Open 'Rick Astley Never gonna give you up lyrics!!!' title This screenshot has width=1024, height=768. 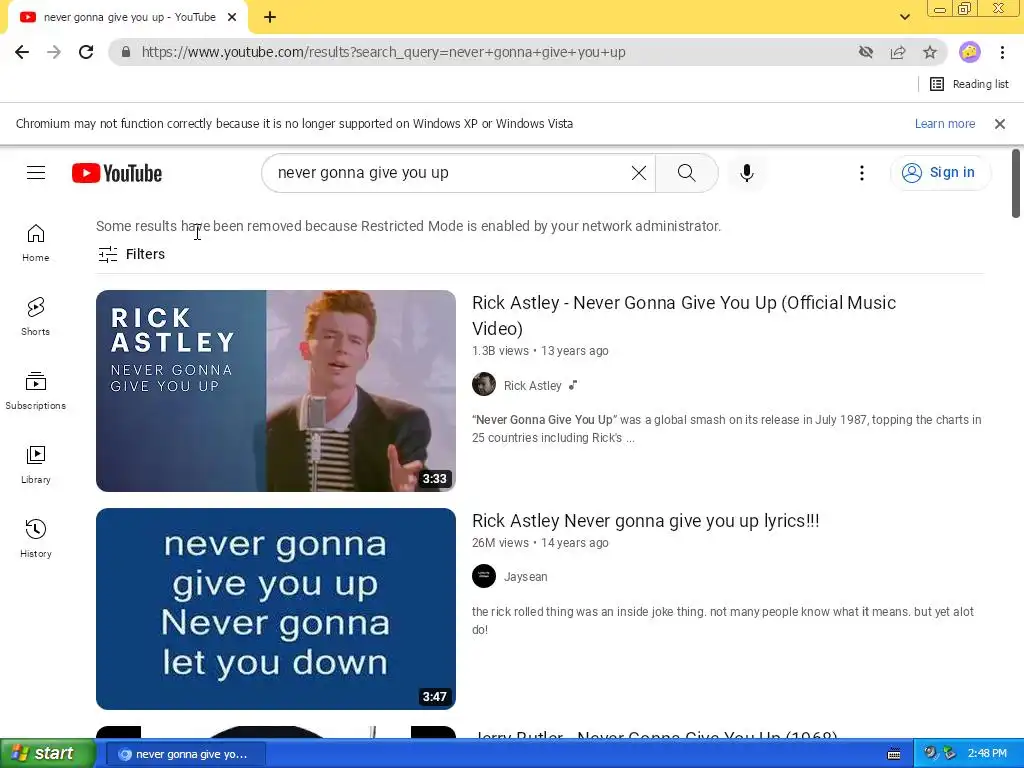coord(645,521)
